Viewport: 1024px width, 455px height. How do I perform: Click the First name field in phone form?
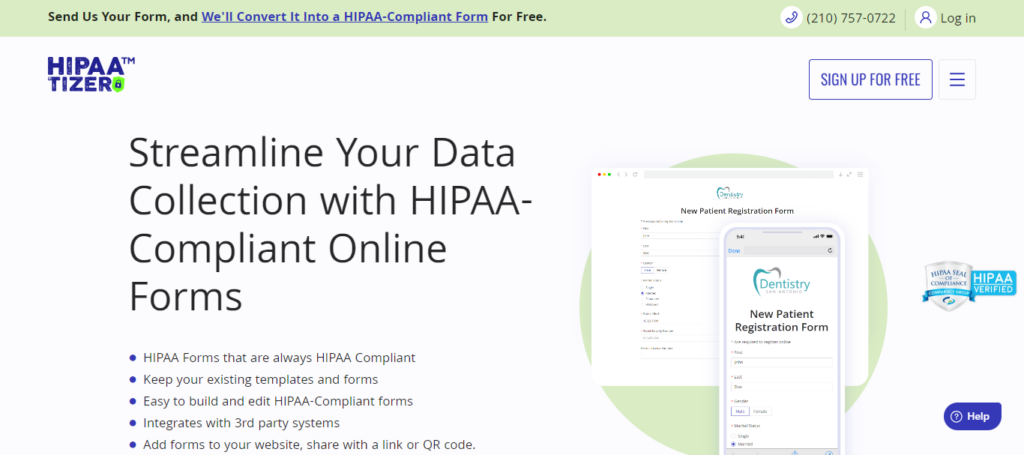click(x=780, y=362)
